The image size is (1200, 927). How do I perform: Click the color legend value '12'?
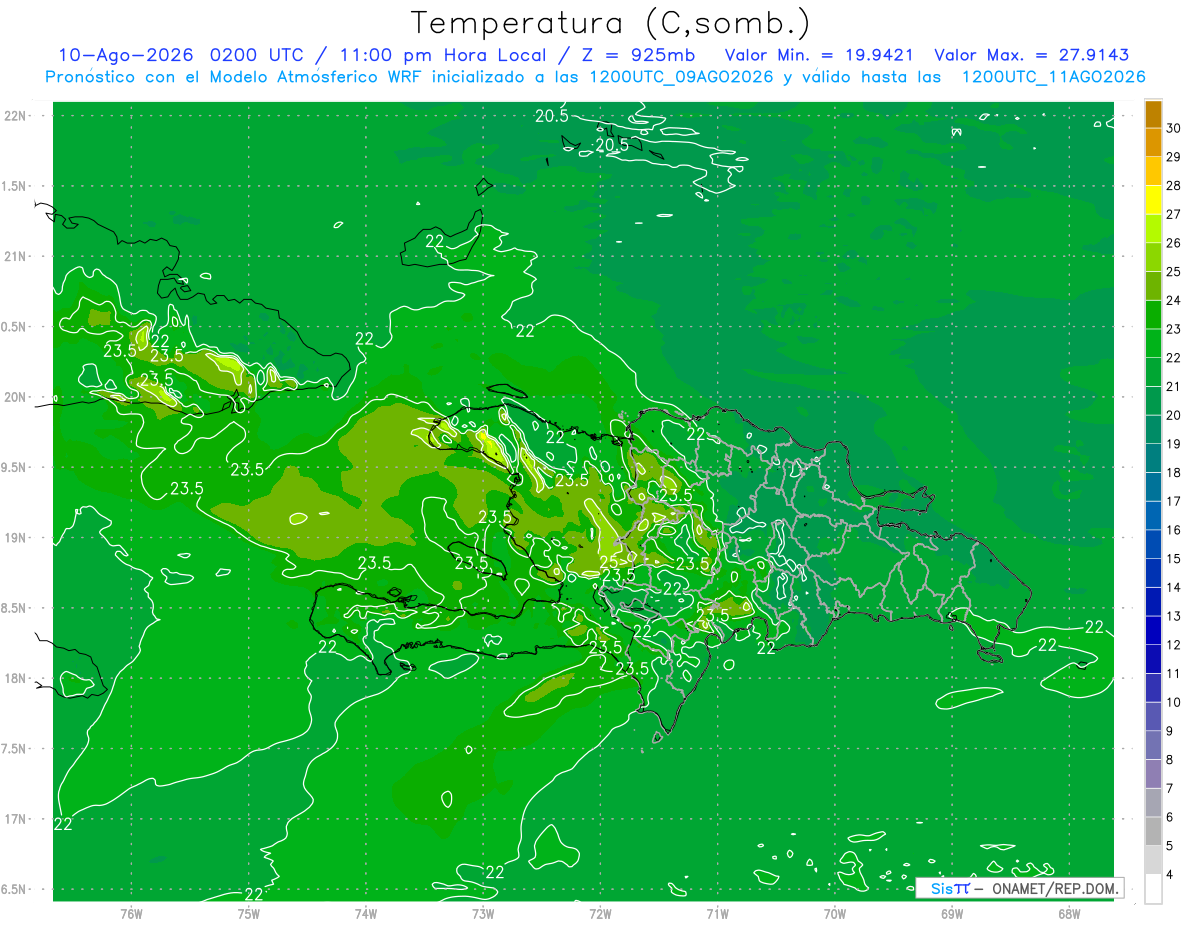(x=1174, y=645)
